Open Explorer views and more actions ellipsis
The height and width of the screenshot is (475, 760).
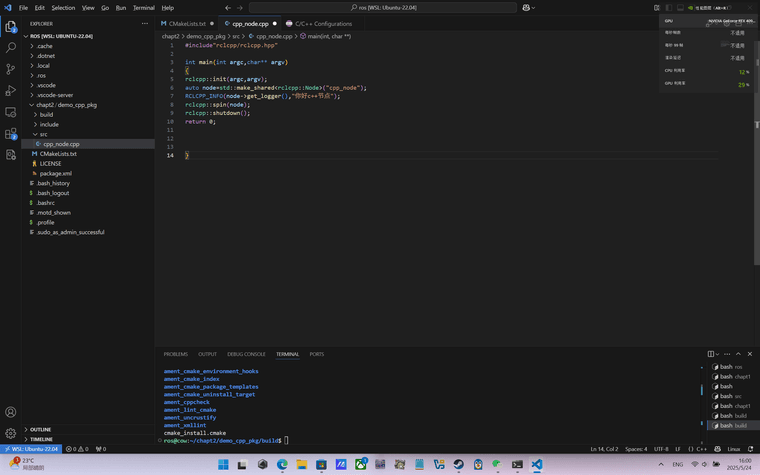click(144, 24)
